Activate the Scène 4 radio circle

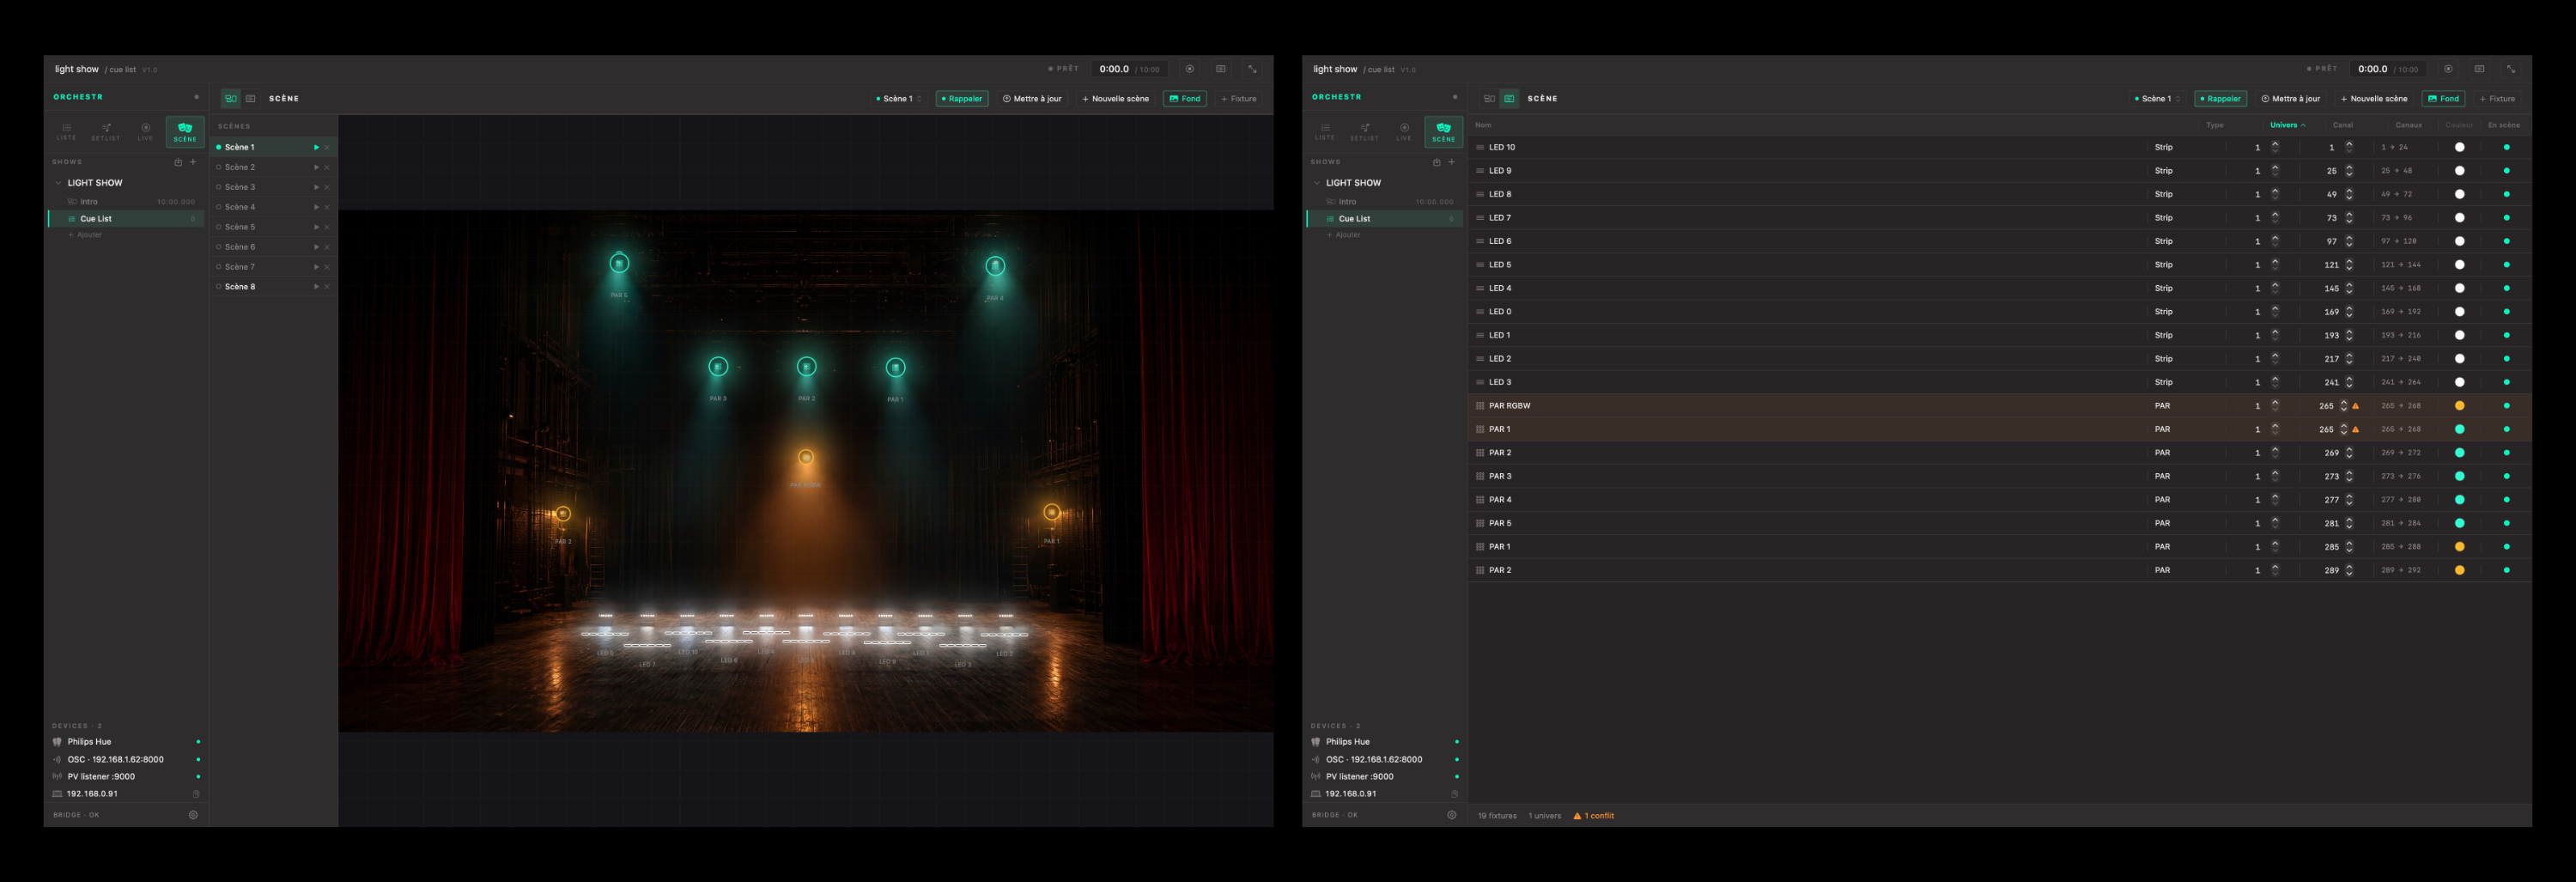tap(219, 207)
